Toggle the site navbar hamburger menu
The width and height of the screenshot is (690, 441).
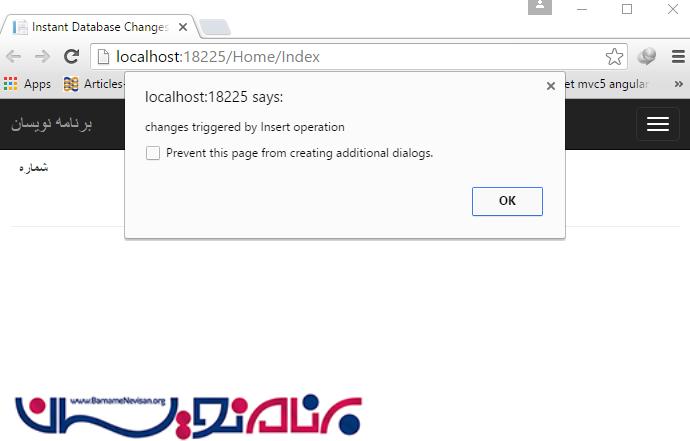(x=658, y=124)
